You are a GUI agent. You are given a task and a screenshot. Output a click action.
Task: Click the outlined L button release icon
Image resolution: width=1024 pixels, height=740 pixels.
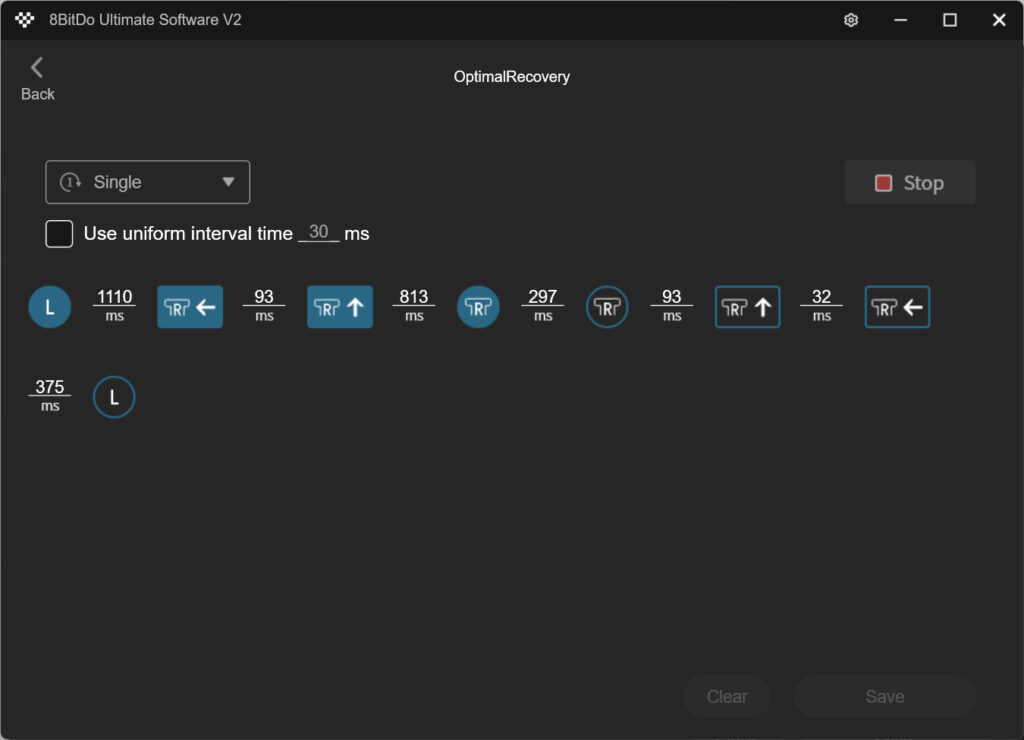[114, 397]
